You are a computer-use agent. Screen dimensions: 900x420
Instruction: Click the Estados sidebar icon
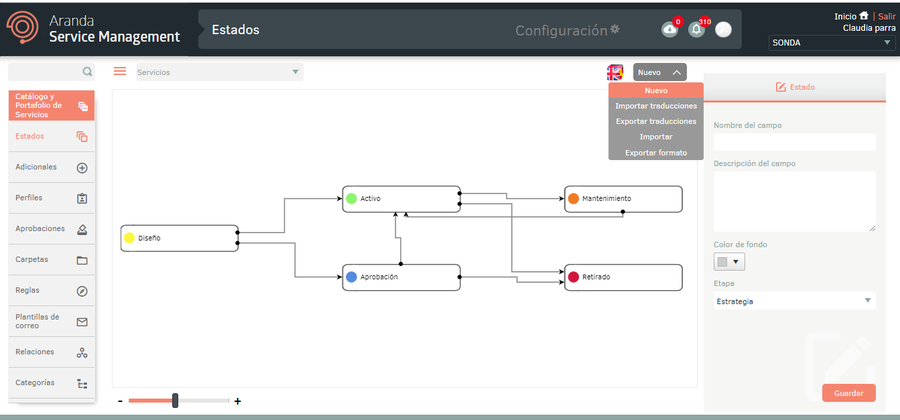point(82,137)
